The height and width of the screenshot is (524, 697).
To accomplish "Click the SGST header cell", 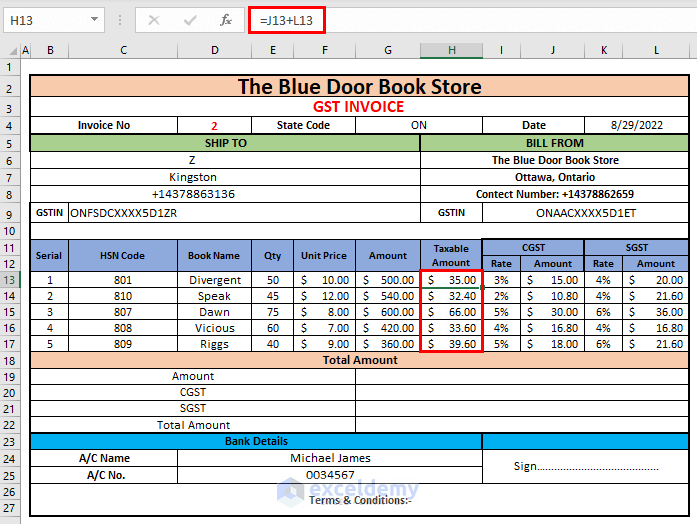I will [637, 248].
